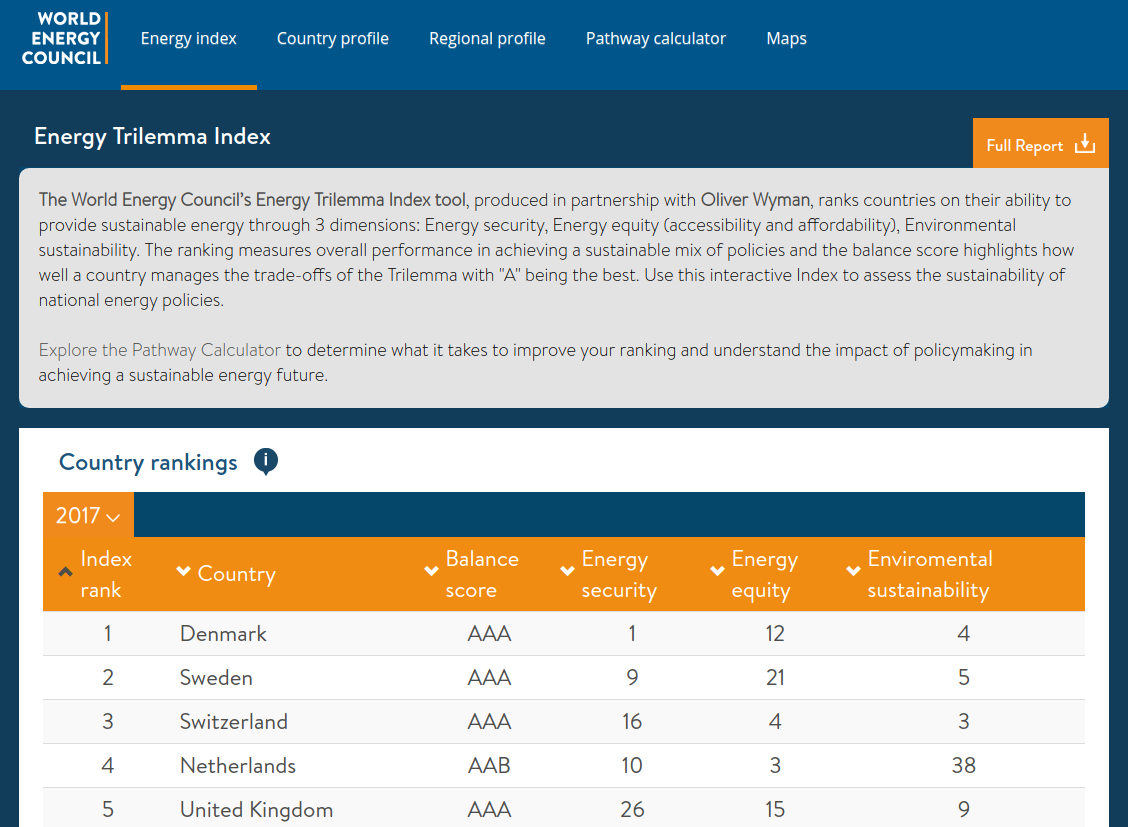The width and height of the screenshot is (1128, 827).
Task: Sort by Enviromental sustainability chevron
Action: click(853, 571)
